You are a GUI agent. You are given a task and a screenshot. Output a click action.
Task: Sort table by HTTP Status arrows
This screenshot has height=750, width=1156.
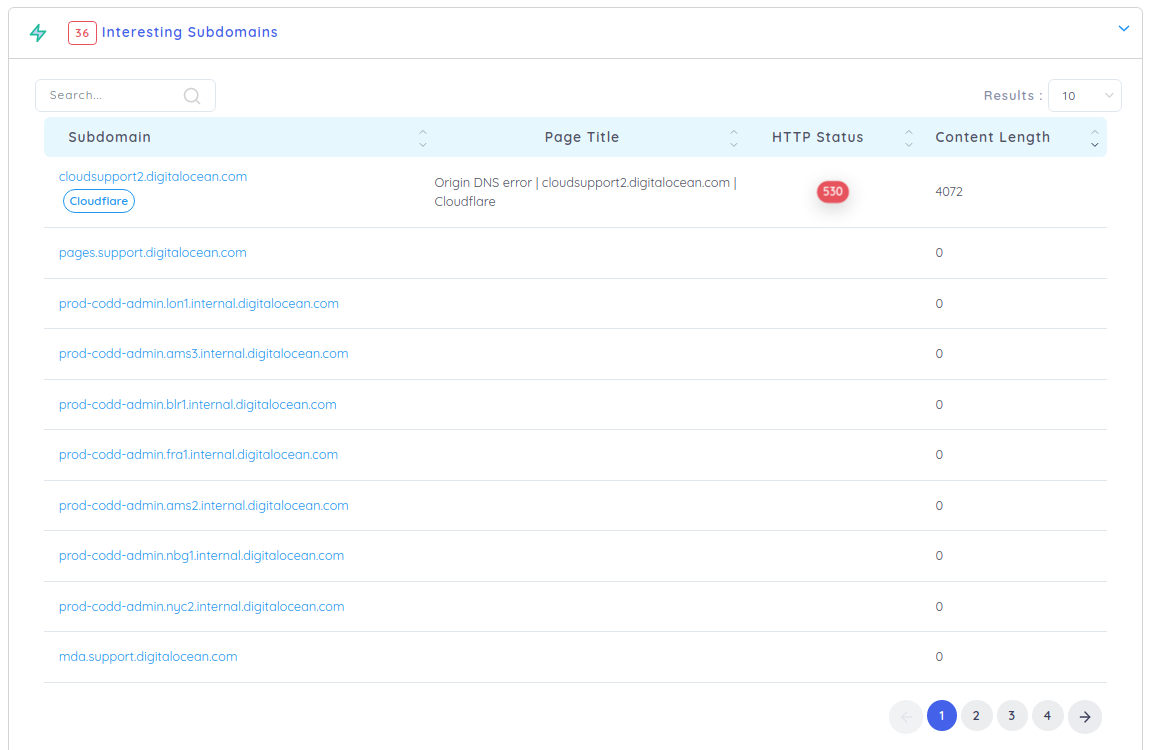[x=908, y=138]
